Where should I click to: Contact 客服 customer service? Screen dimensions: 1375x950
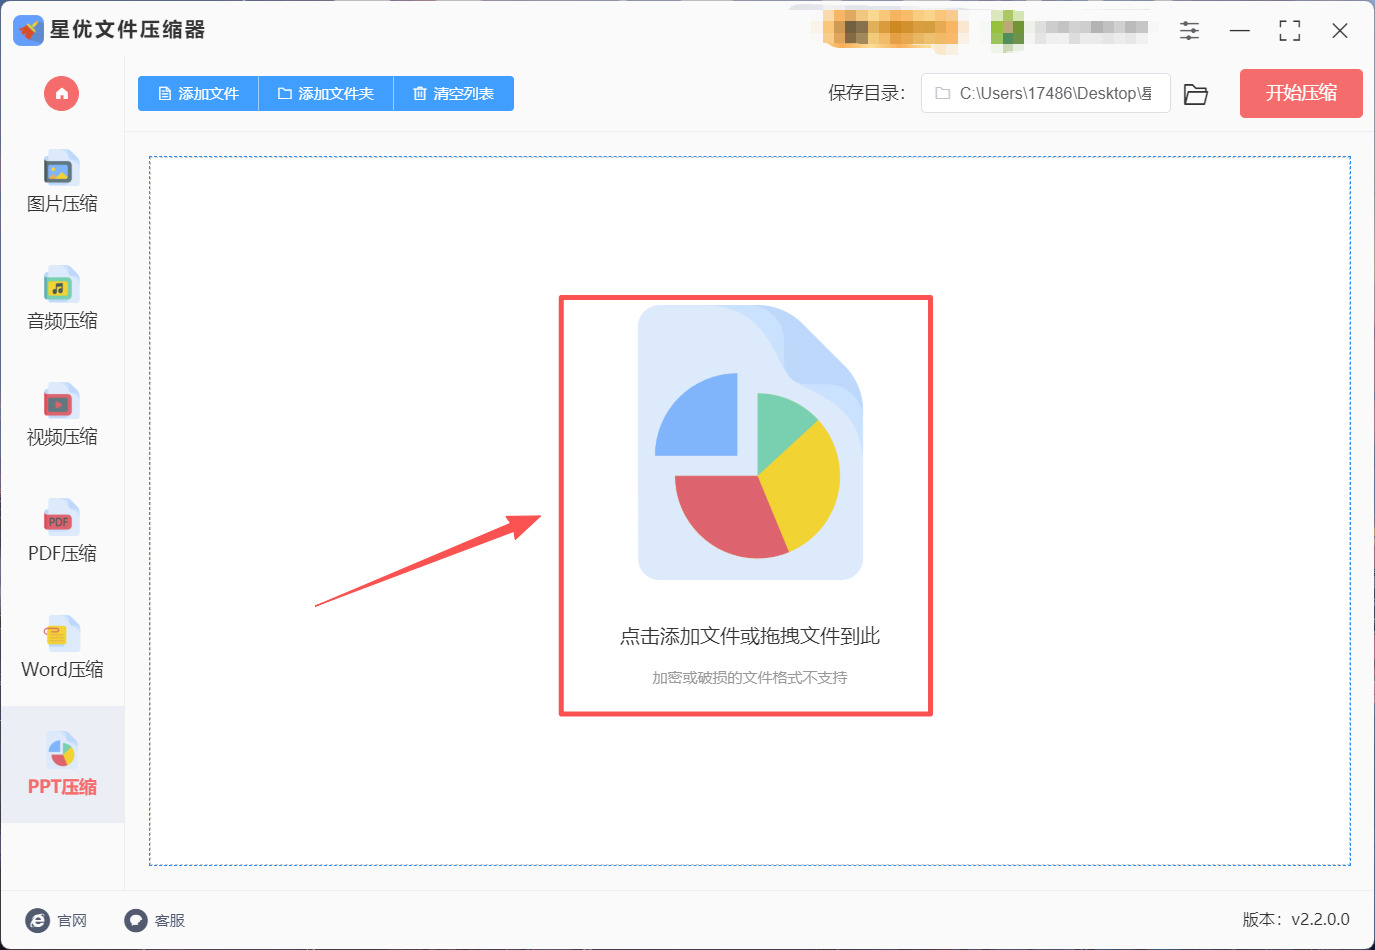coord(155,920)
